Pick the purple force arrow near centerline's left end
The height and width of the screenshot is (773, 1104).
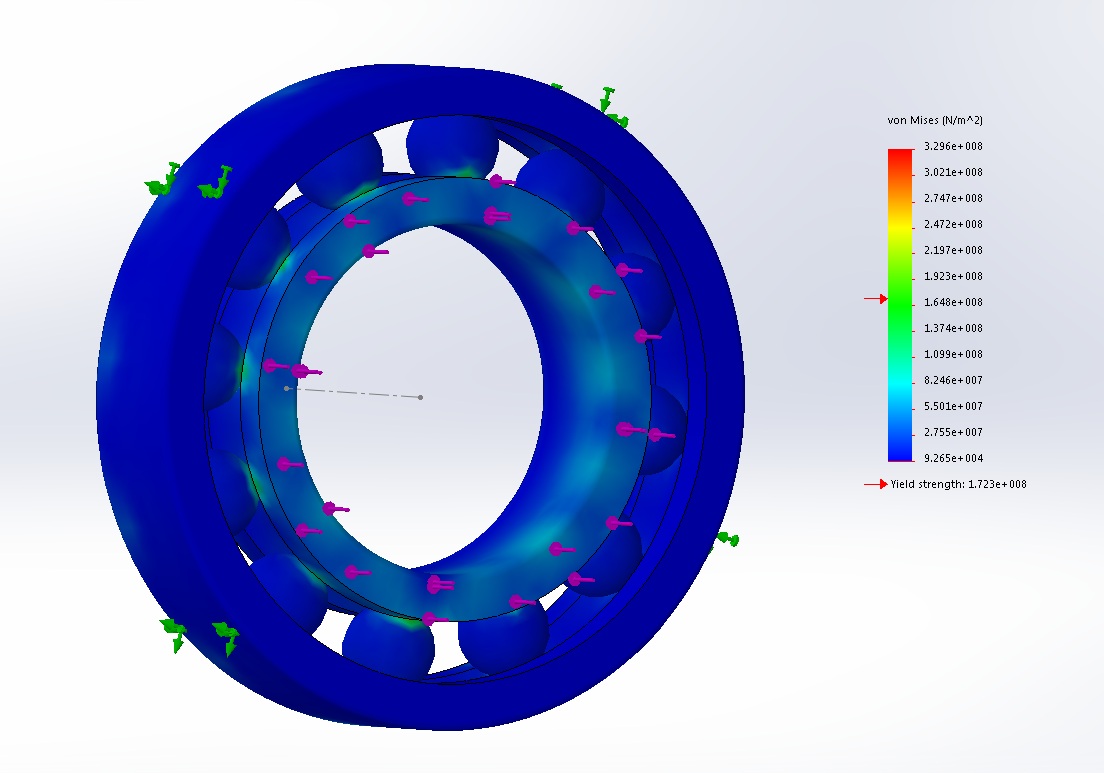tap(303, 371)
